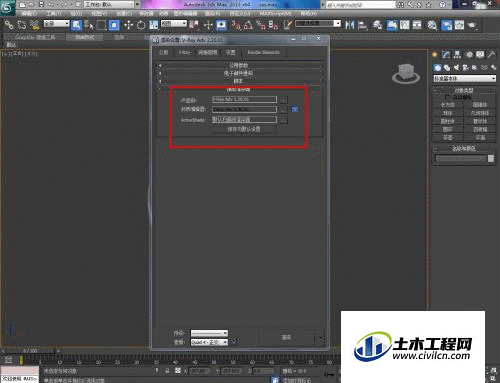The image size is (500, 383).
Task: Activate the Select and Scale tool
Action: (x=154, y=25)
